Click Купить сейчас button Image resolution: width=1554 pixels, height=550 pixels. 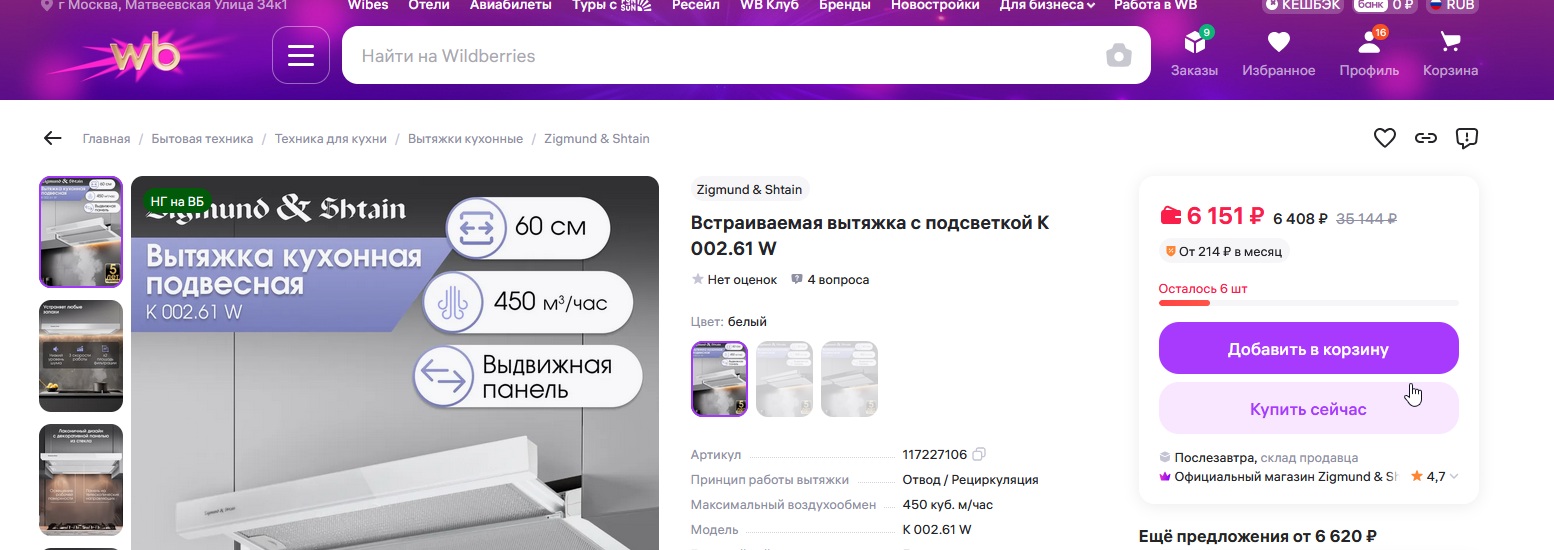click(x=1308, y=408)
